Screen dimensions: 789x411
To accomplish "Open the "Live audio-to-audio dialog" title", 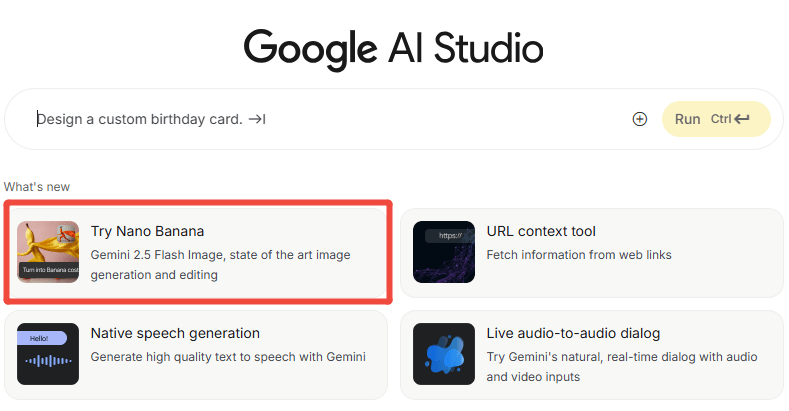I will point(573,333).
